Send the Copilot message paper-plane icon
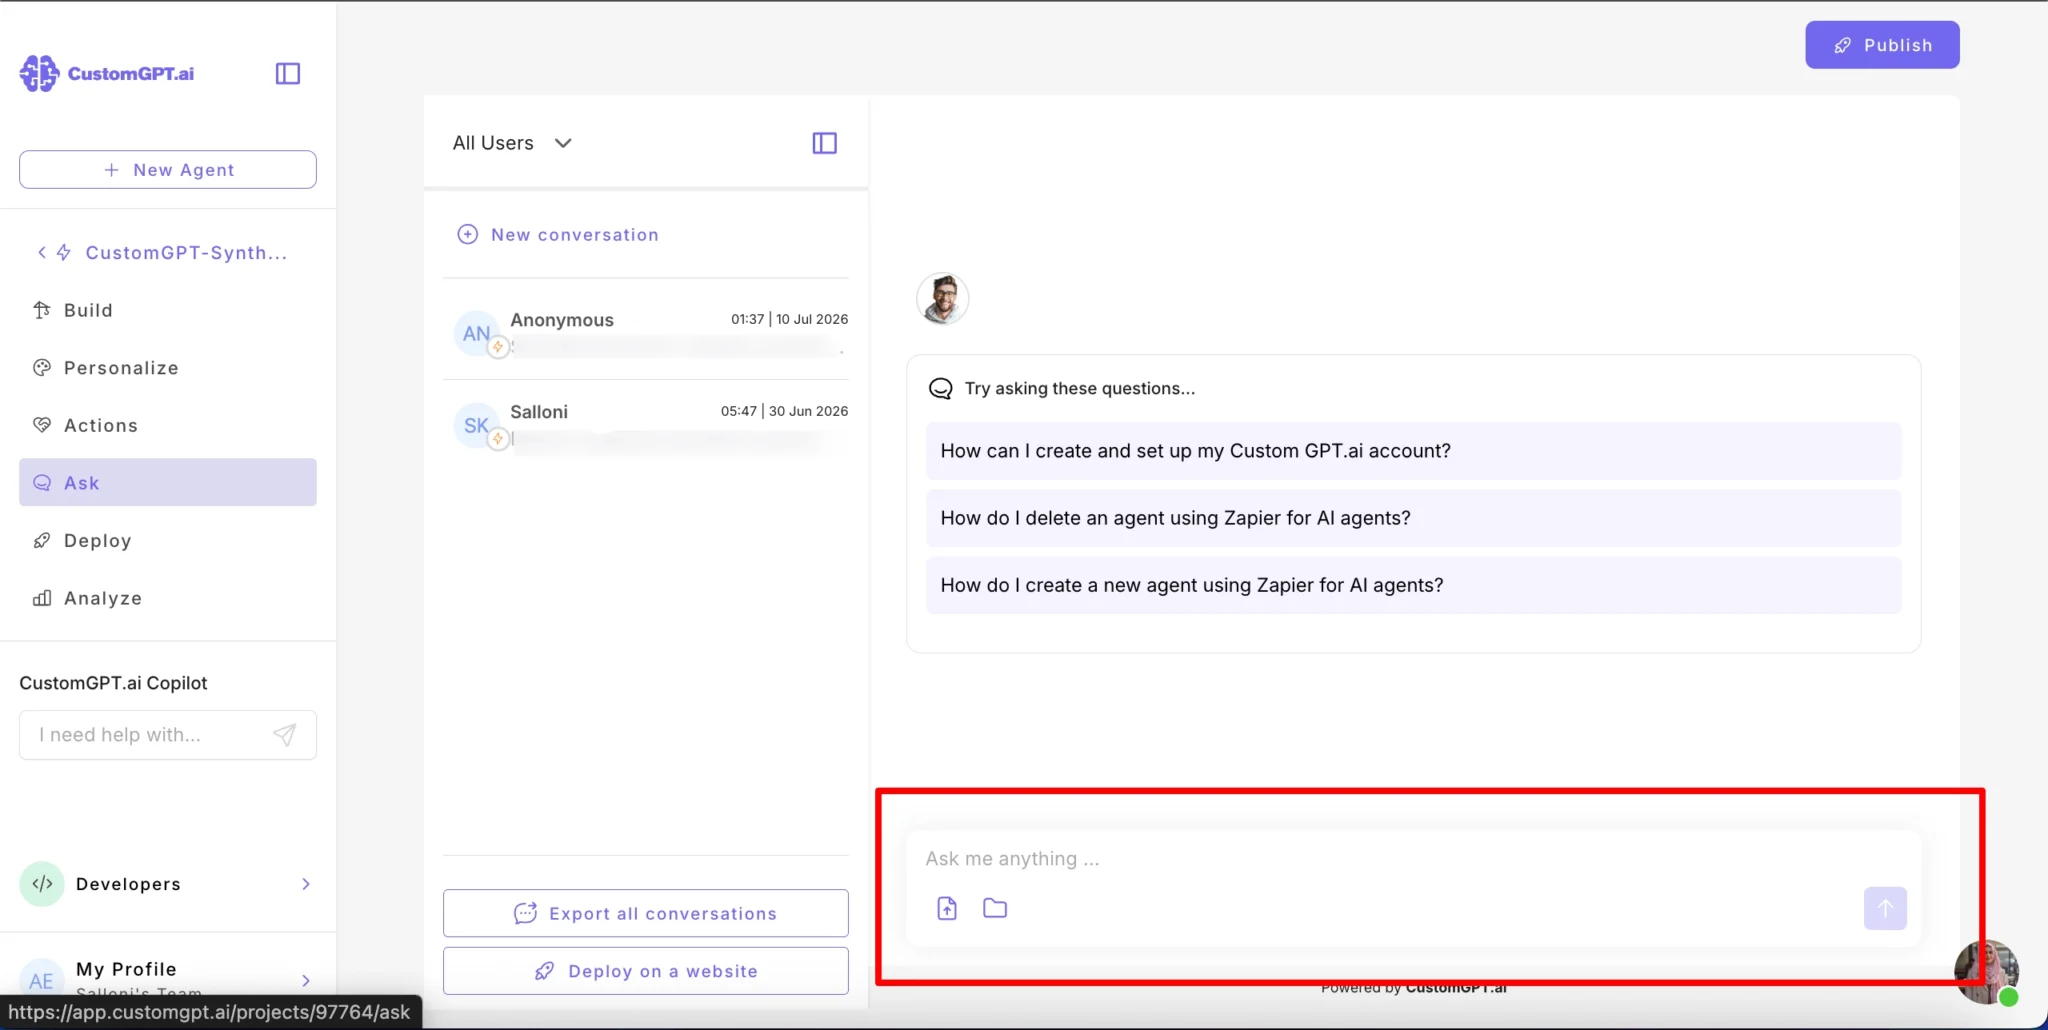Image resolution: width=2048 pixels, height=1030 pixels. (285, 735)
